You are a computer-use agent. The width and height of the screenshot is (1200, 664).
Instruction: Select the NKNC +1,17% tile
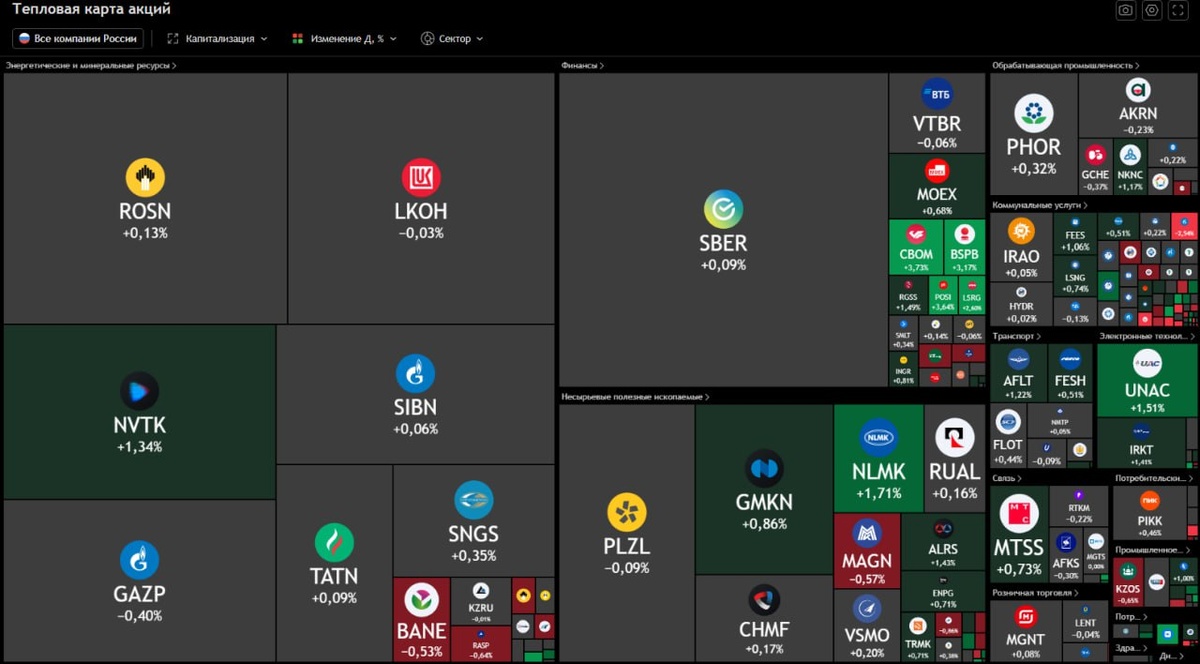[1130, 167]
